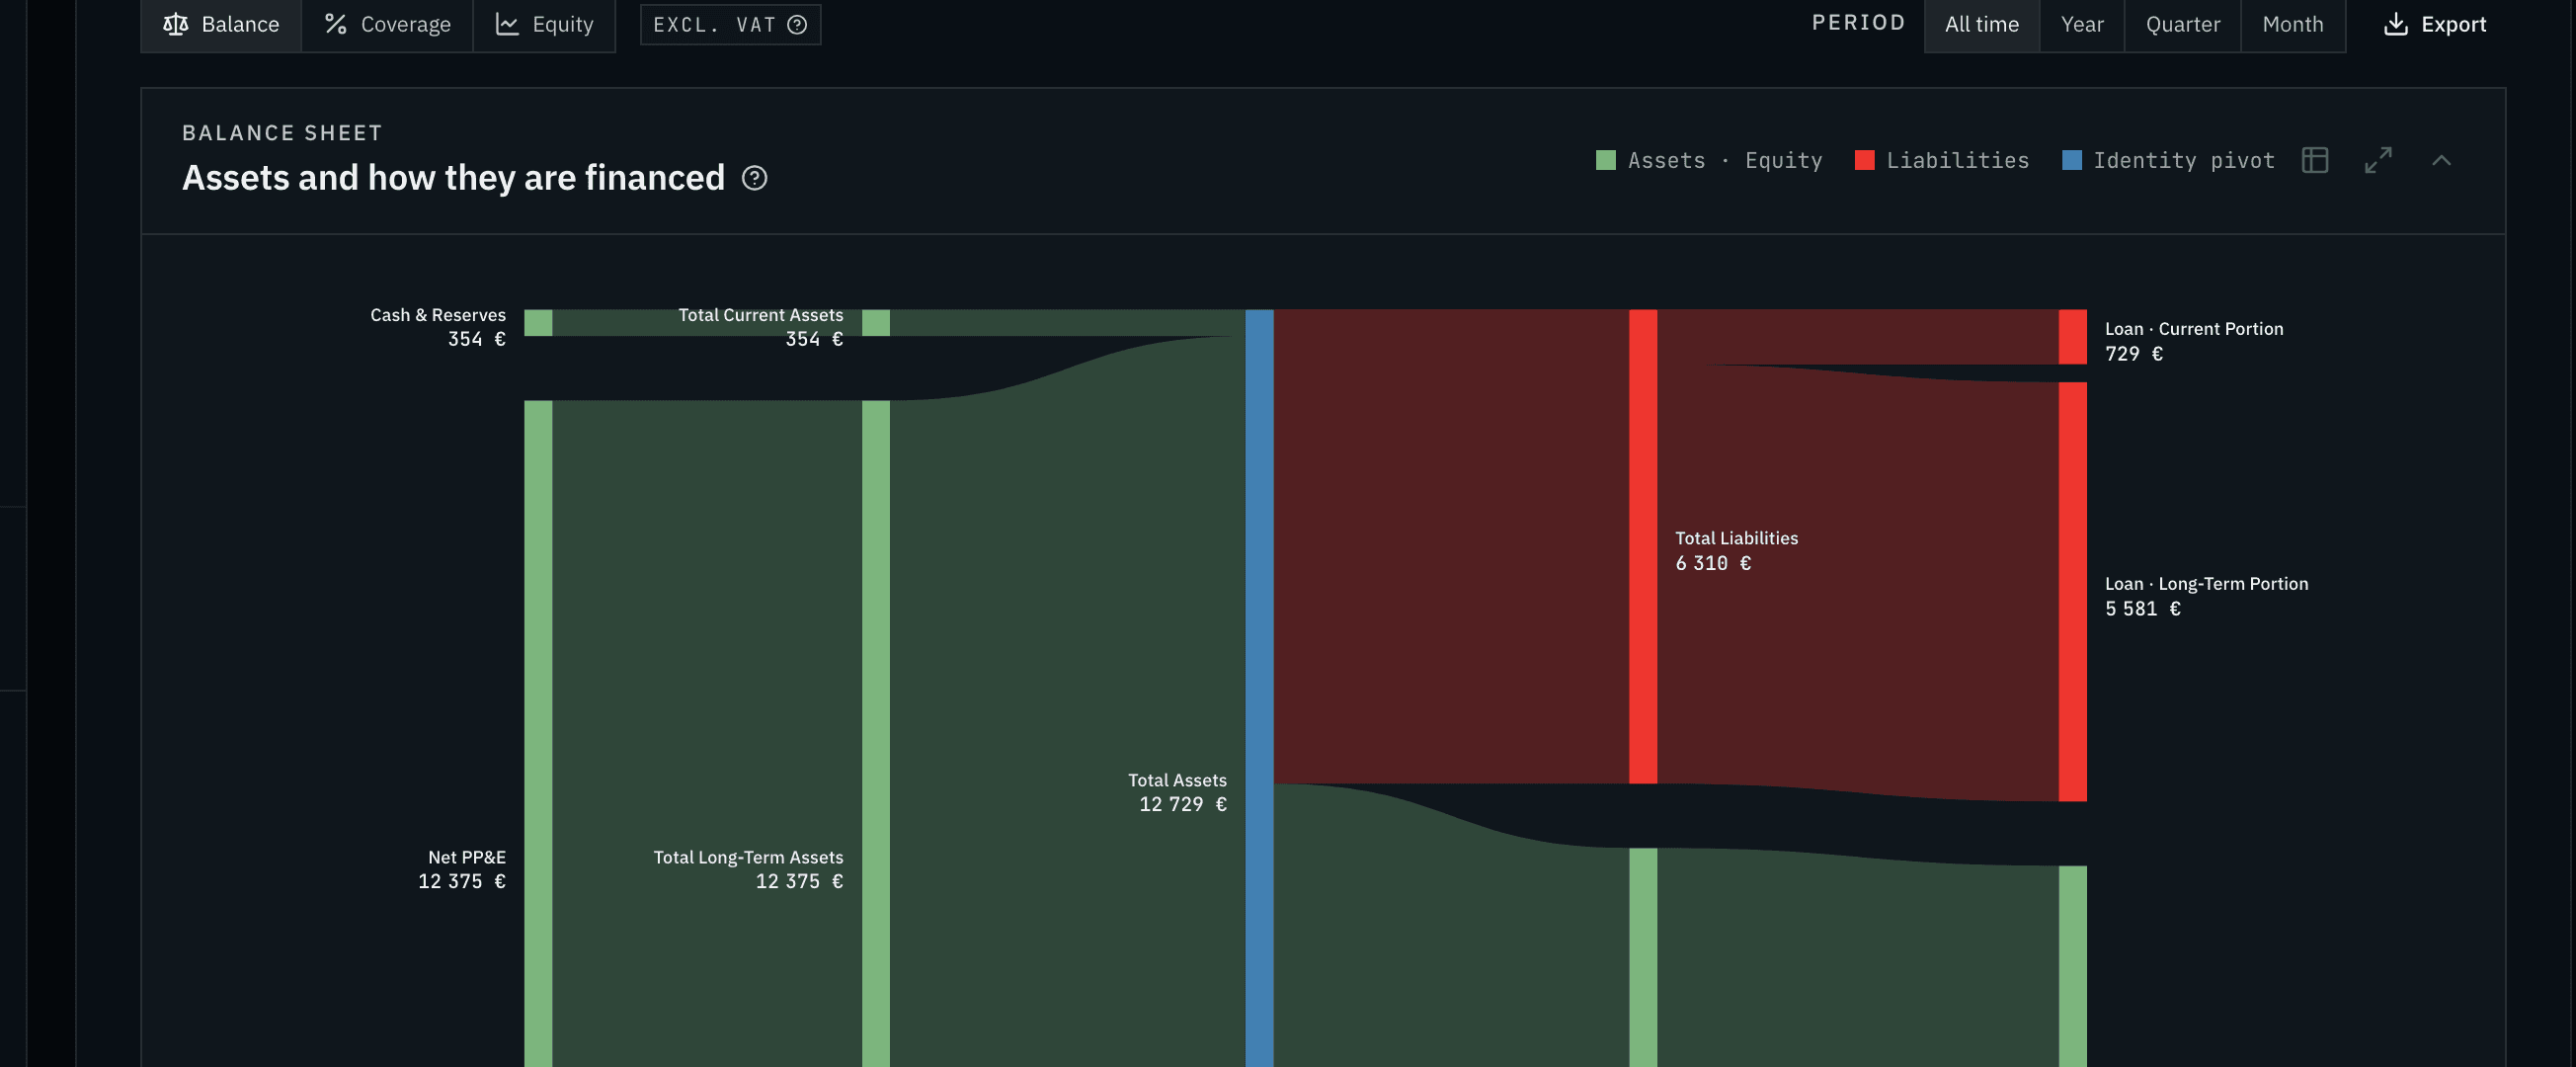The width and height of the screenshot is (2576, 1067).
Task: Click the Total Long-Term Assets label
Action: [x=748, y=857]
